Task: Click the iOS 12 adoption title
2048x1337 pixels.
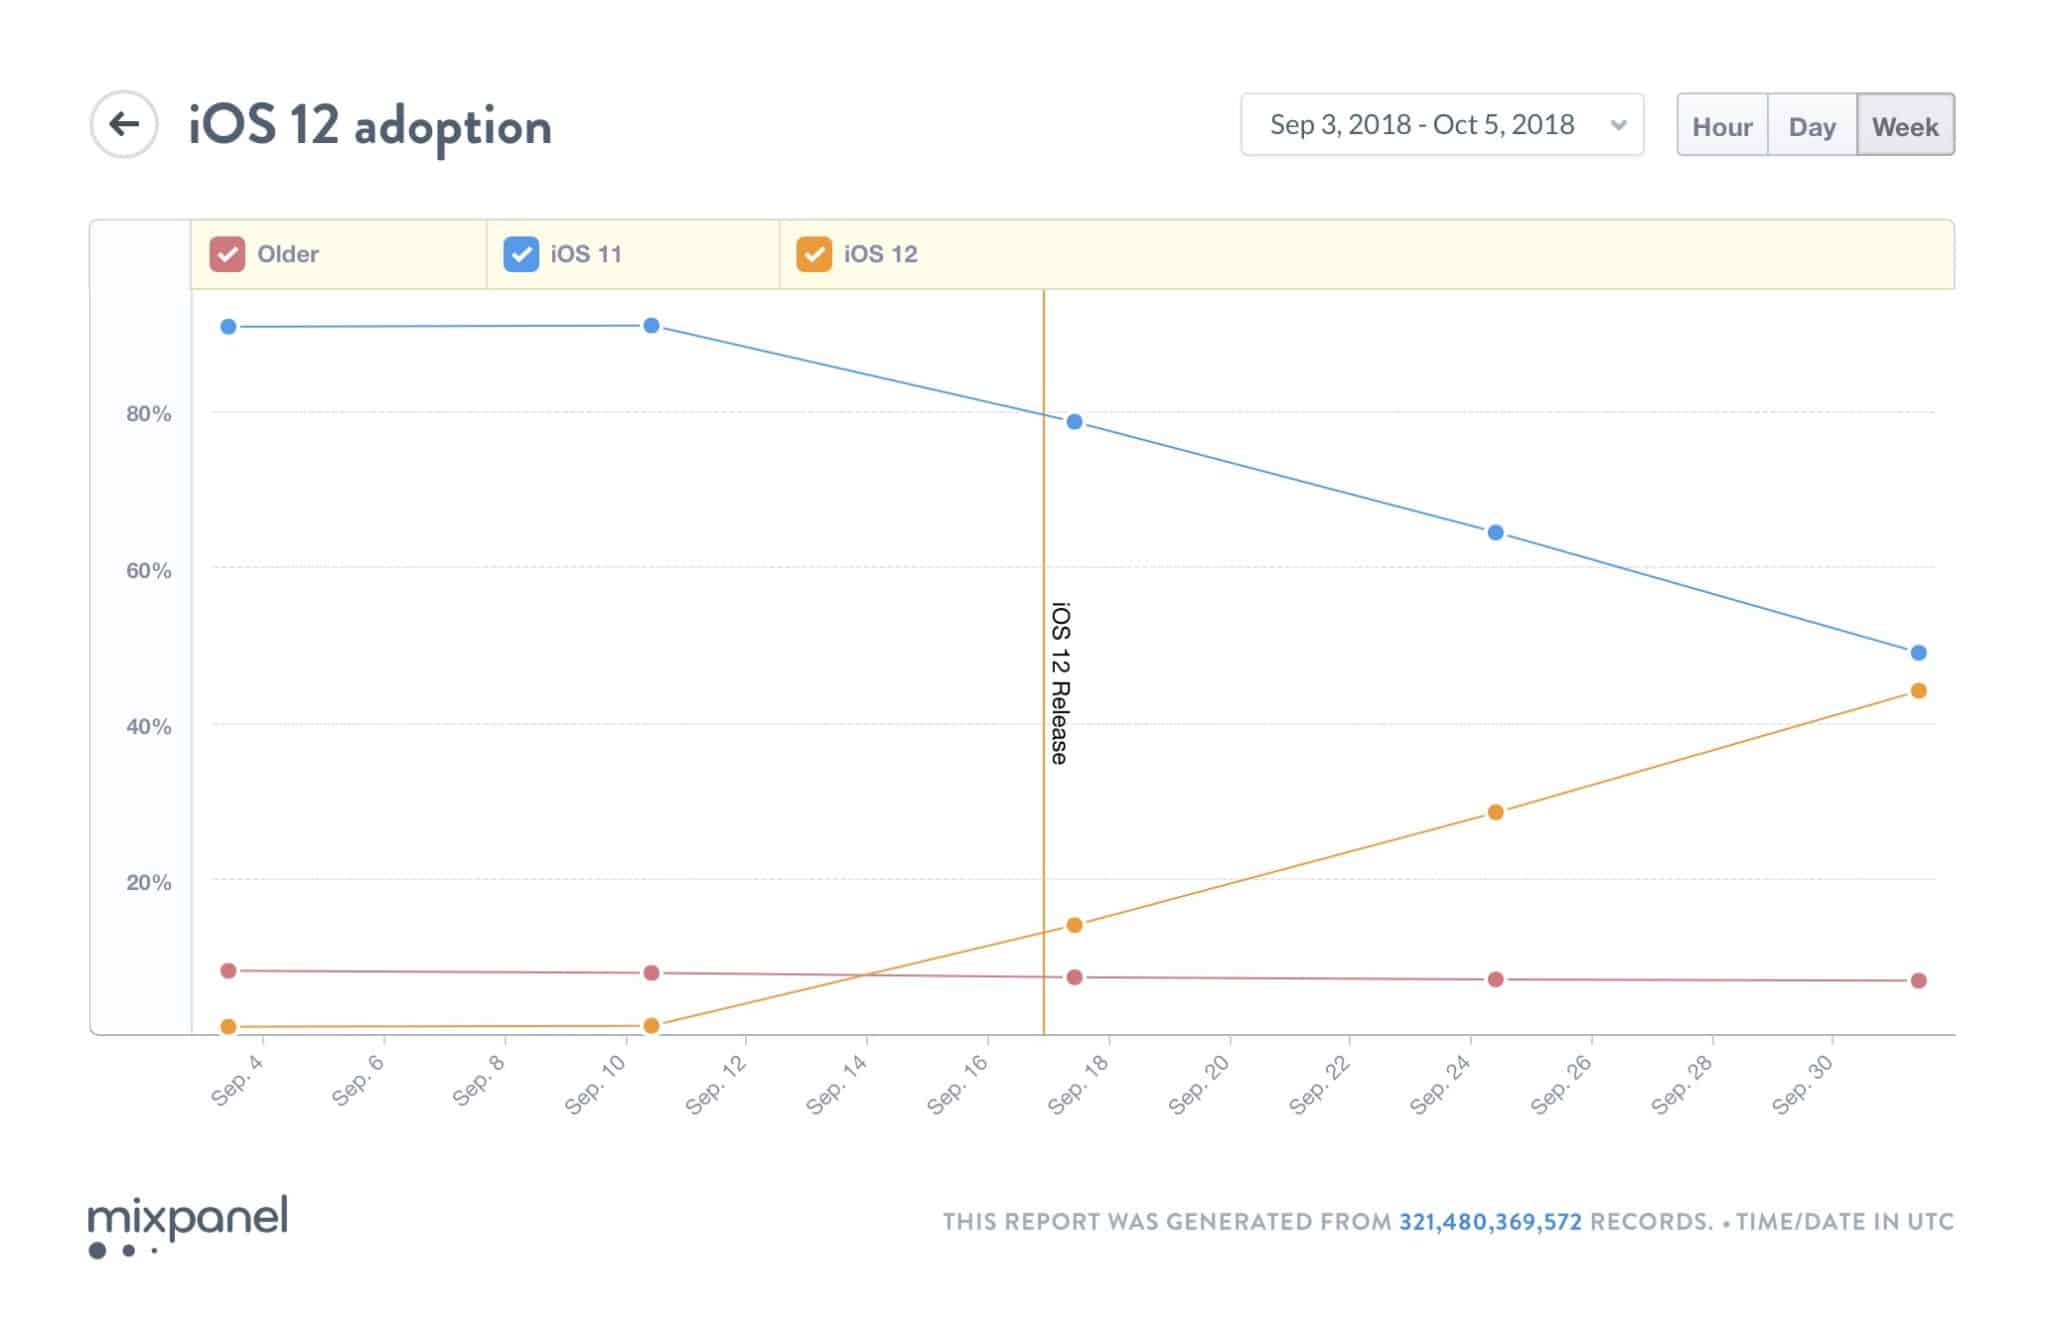Action: coord(370,127)
